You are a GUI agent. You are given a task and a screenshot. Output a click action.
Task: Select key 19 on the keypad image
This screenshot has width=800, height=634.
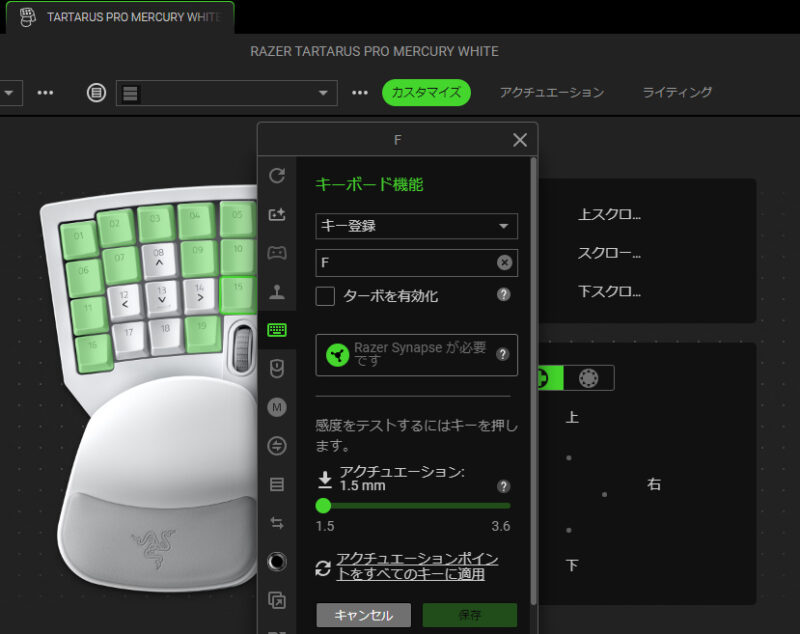(x=202, y=332)
